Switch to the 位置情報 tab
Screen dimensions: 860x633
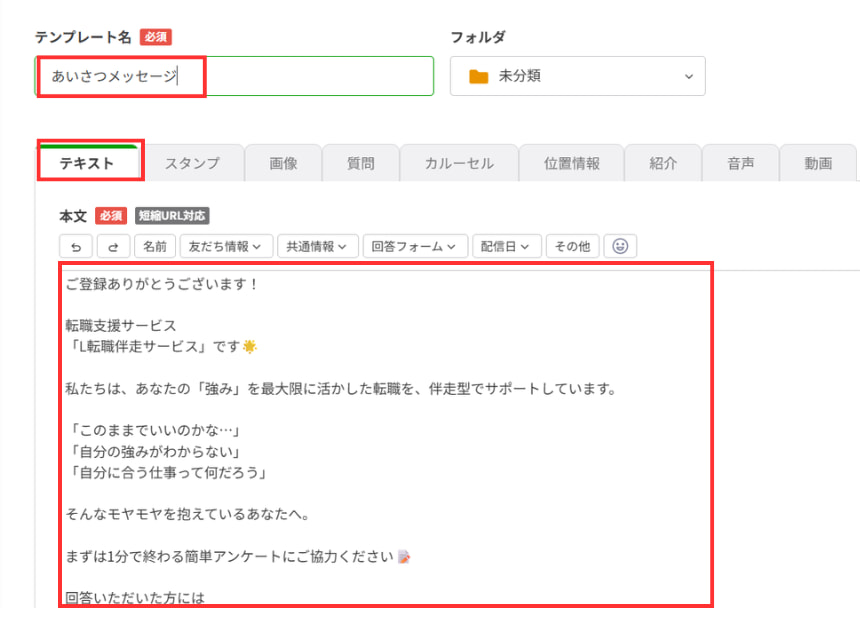click(x=572, y=163)
